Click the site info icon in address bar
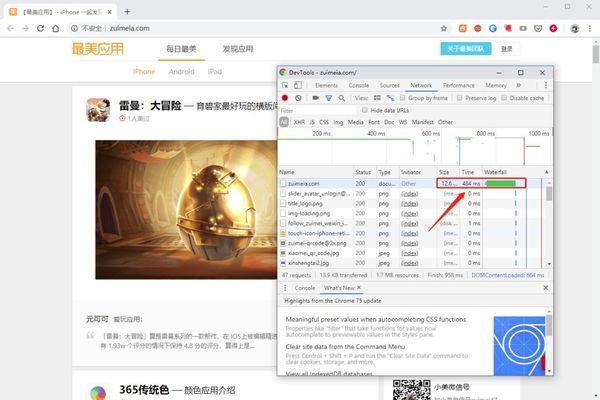The image size is (600, 400). [x=74, y=28]
